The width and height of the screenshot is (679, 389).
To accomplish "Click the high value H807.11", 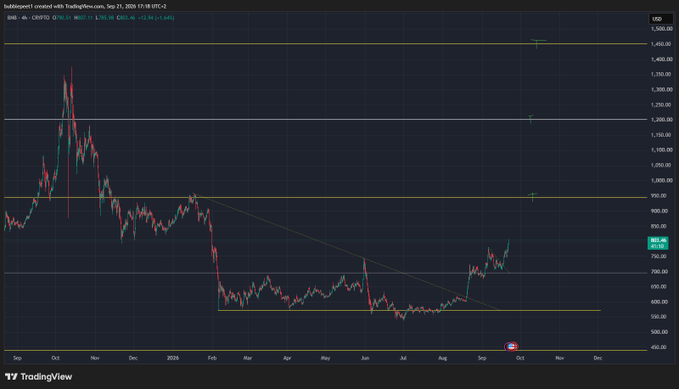I will (83, 18).
